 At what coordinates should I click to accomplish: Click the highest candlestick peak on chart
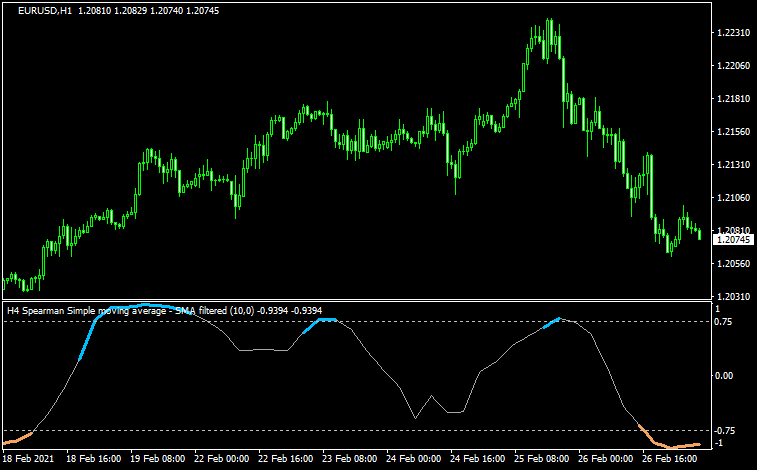(x=549, y=22)
